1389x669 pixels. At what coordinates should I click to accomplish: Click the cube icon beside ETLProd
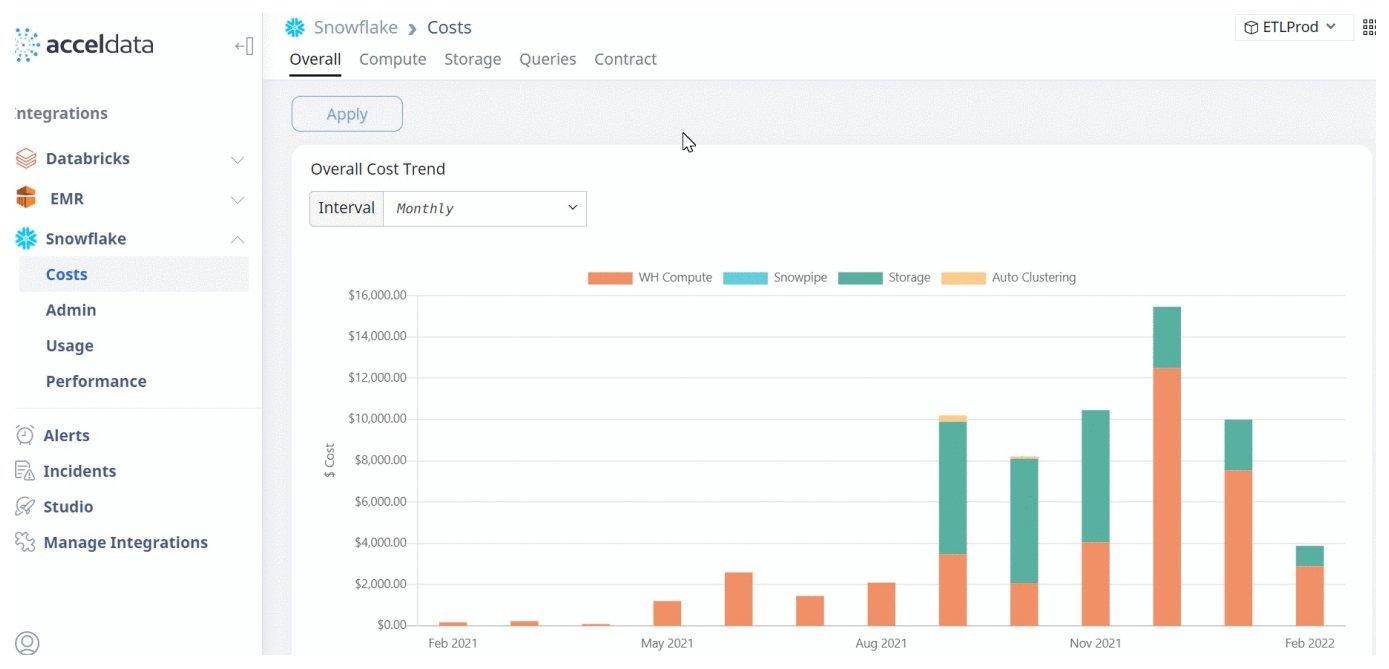[x=1251, y=28]
